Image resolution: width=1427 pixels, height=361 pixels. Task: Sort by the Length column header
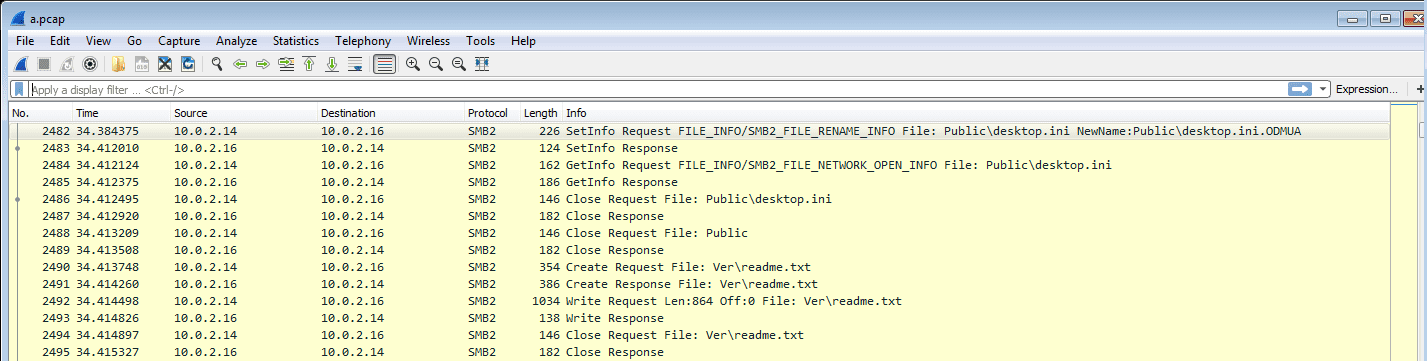coord(541,113)
